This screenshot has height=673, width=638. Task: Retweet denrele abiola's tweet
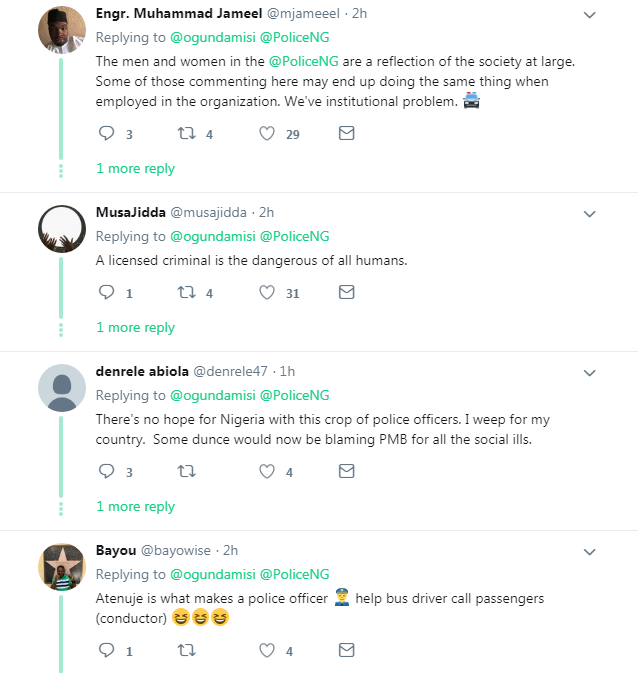[x=186, y=471]
